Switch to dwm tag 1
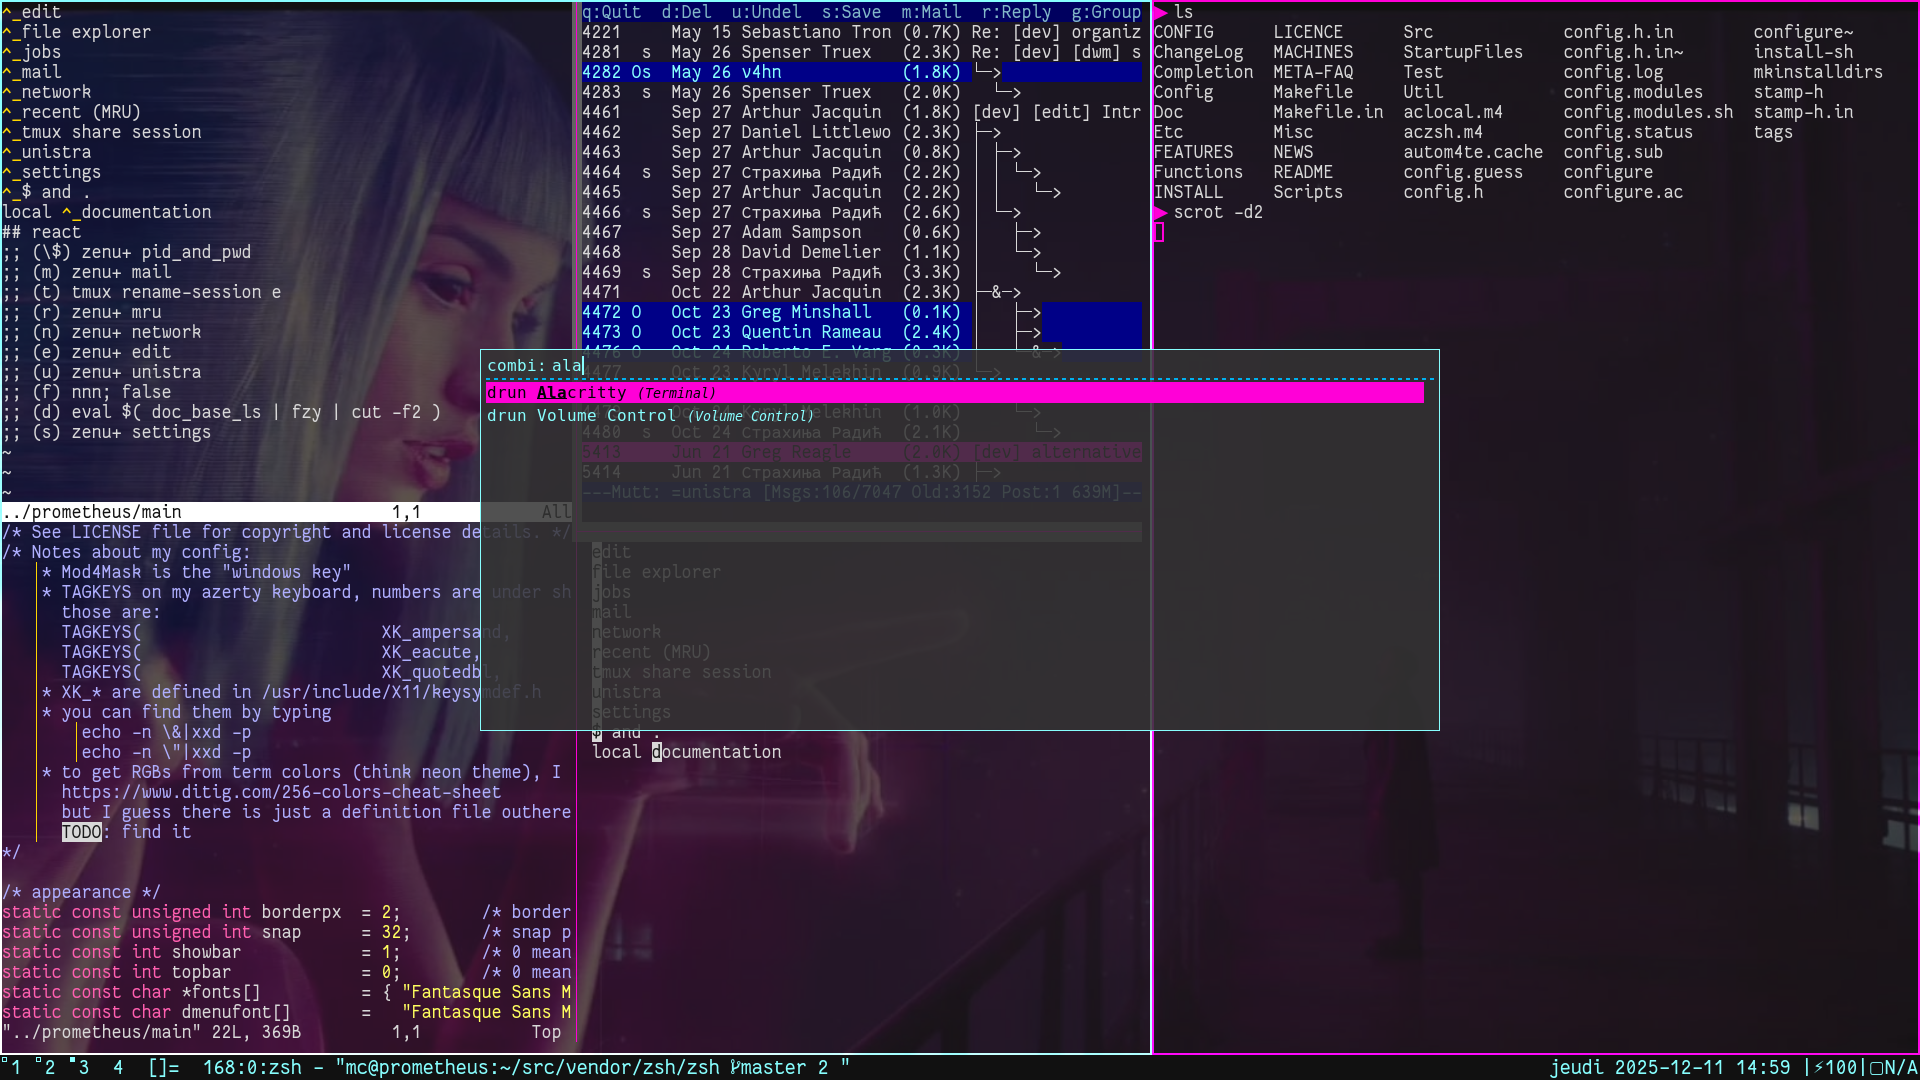This screenshot has width=1920, height=1080. [15, 1067]
